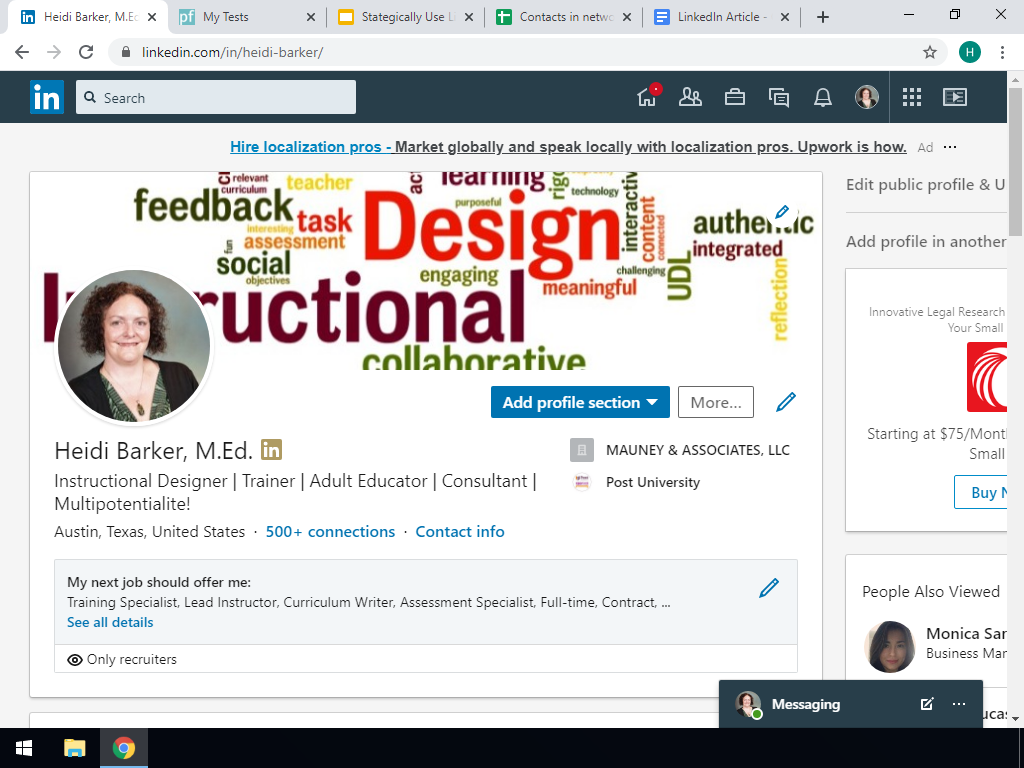Go forward in browser history
This screenshot has width=1024, height=768.
click(x=54, y=52)
